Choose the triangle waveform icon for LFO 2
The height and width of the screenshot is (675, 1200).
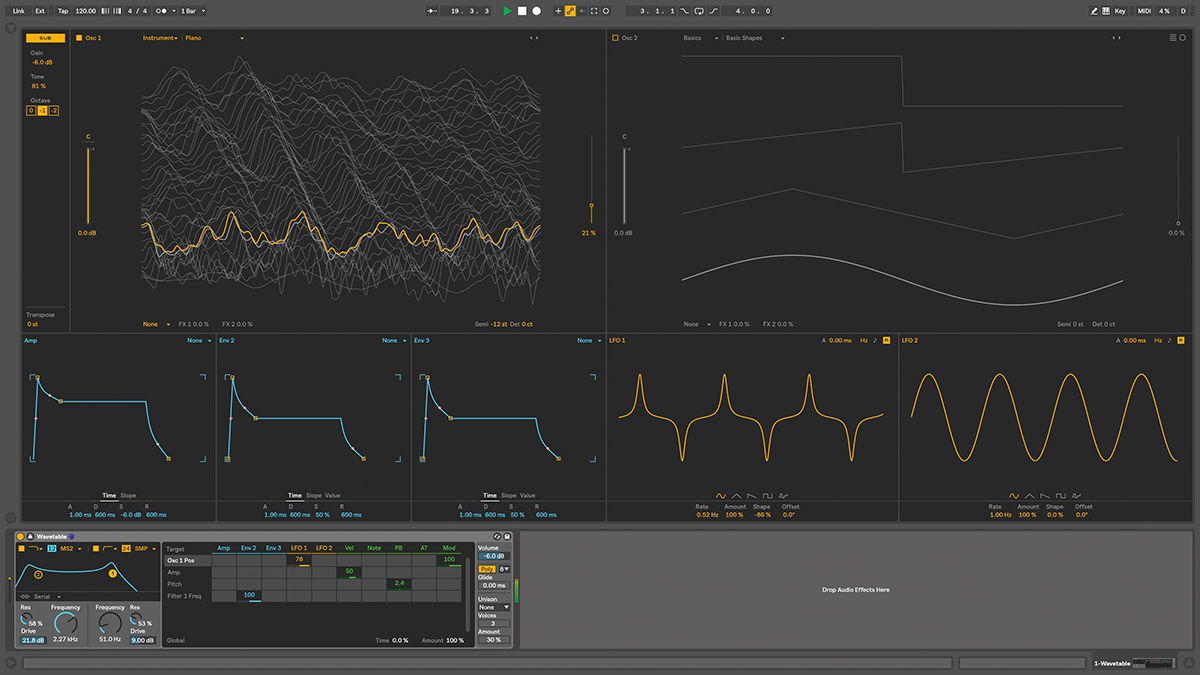pos(1029,495)
